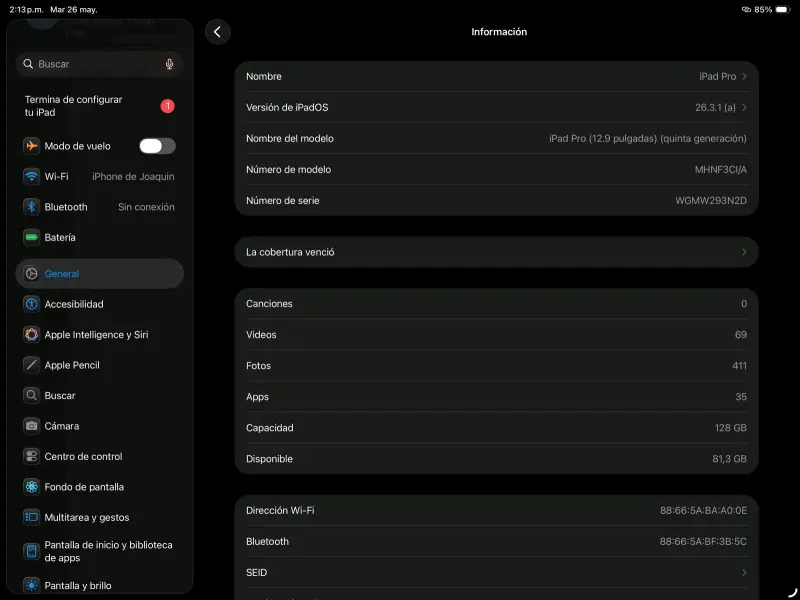This screenshot has width=800, height=600.
Task: Tap Bluetooth address 88:66:5A:BF:3B:5C
Action: click(703, 541)
